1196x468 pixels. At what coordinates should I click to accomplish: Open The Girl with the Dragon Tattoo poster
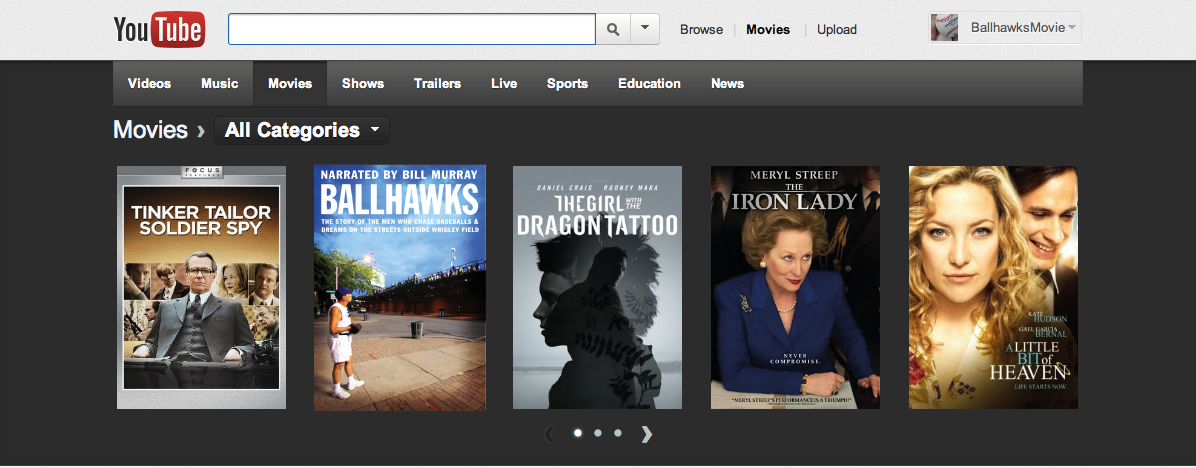point(597,287)
